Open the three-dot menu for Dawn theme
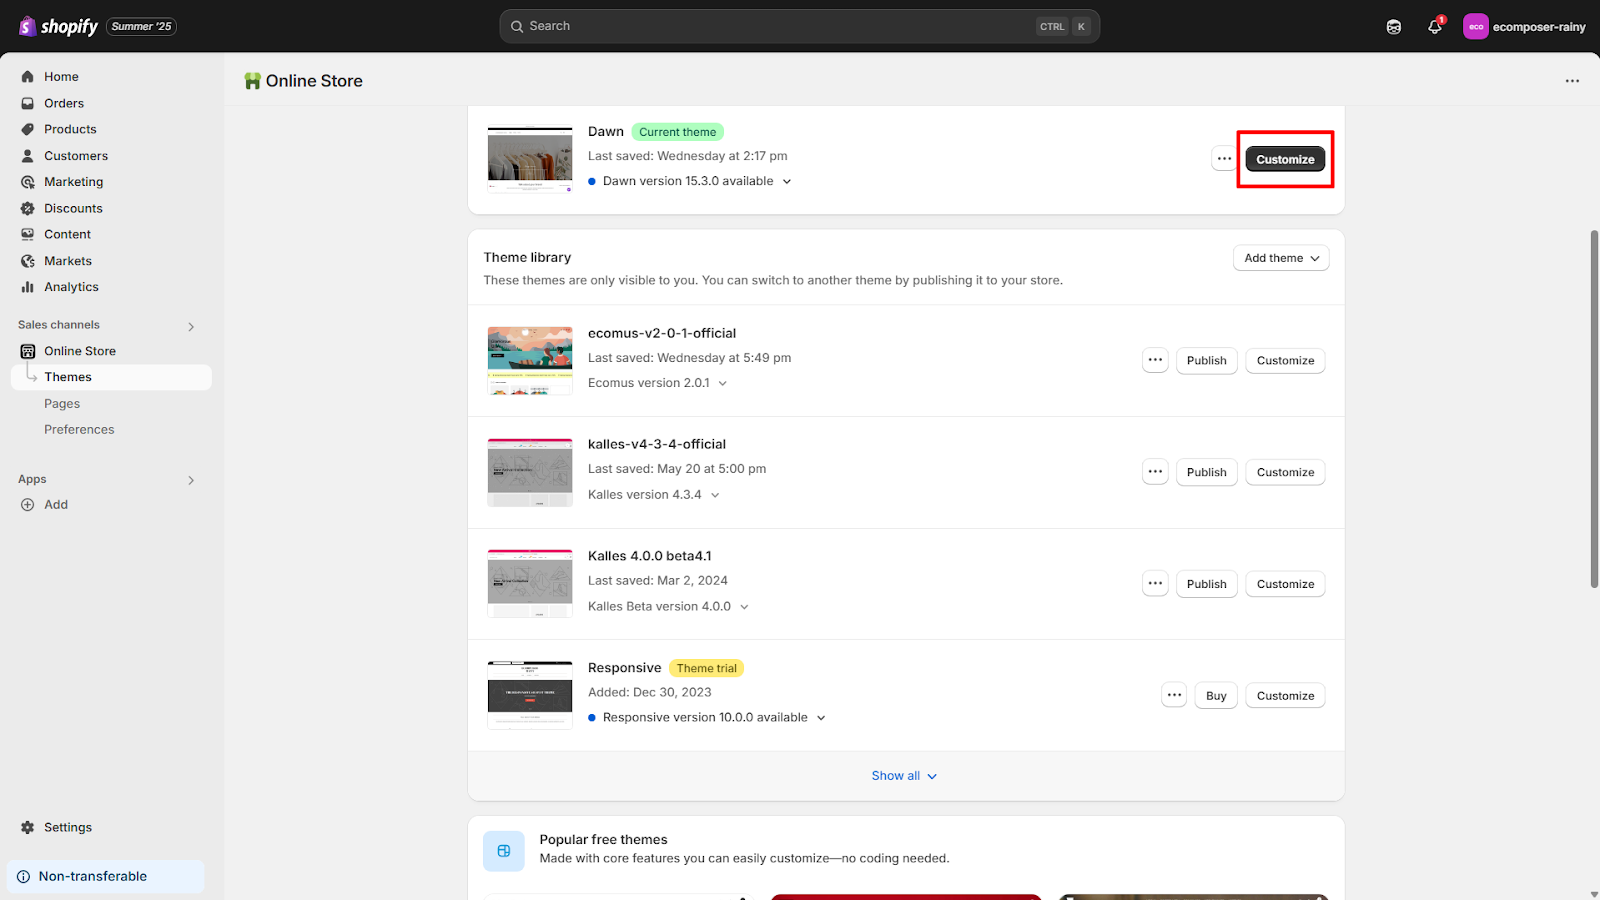 [x=1224, y=159]
